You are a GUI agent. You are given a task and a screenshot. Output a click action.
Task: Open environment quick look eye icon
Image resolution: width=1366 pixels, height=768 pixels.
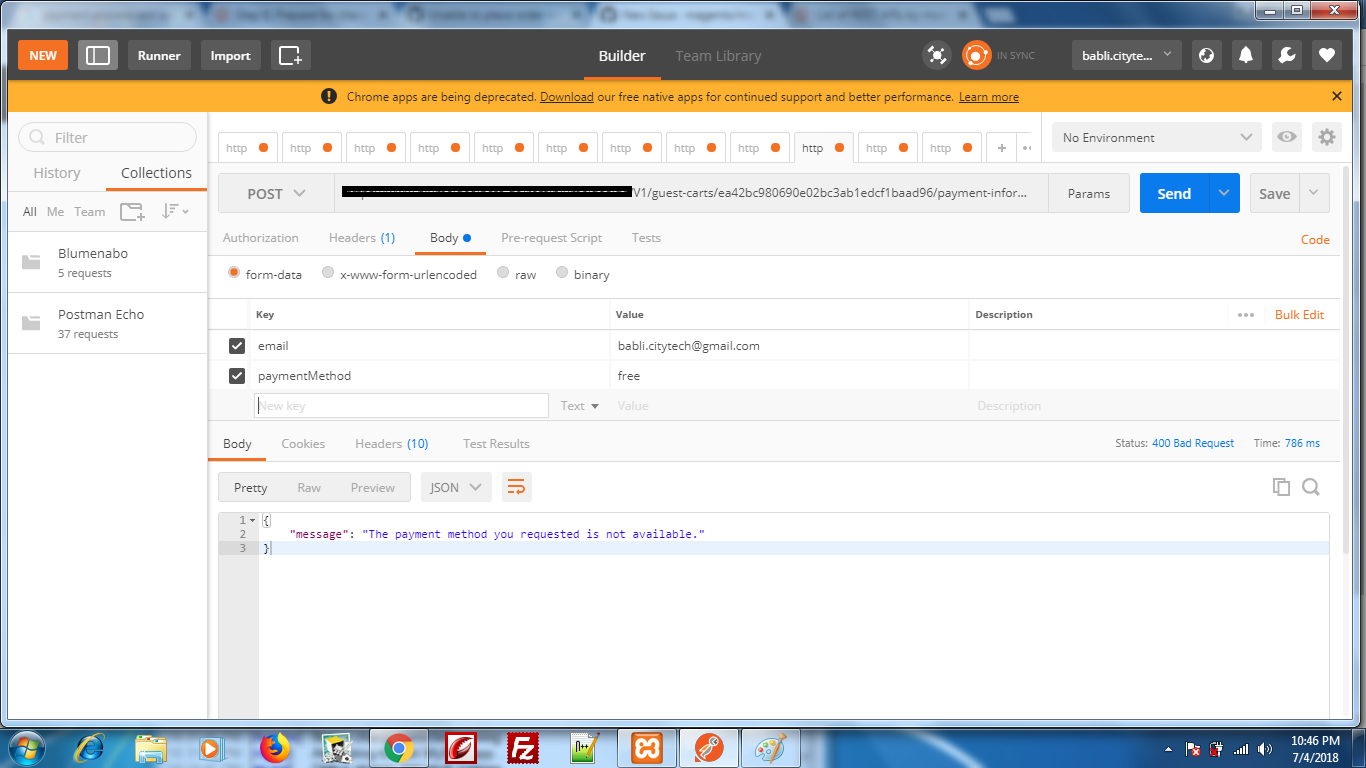(1286, 137)
